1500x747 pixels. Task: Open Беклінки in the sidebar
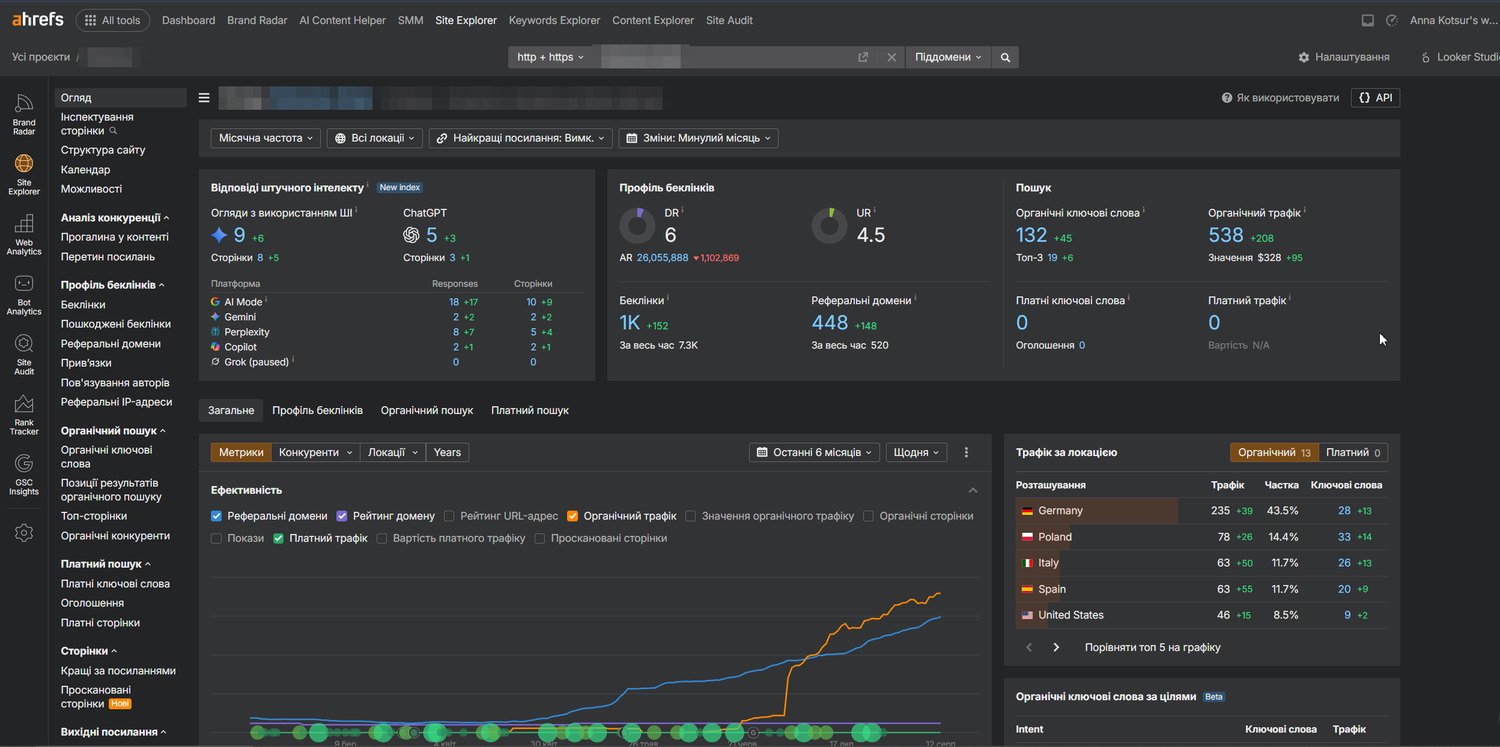click(x=83, y=304)
